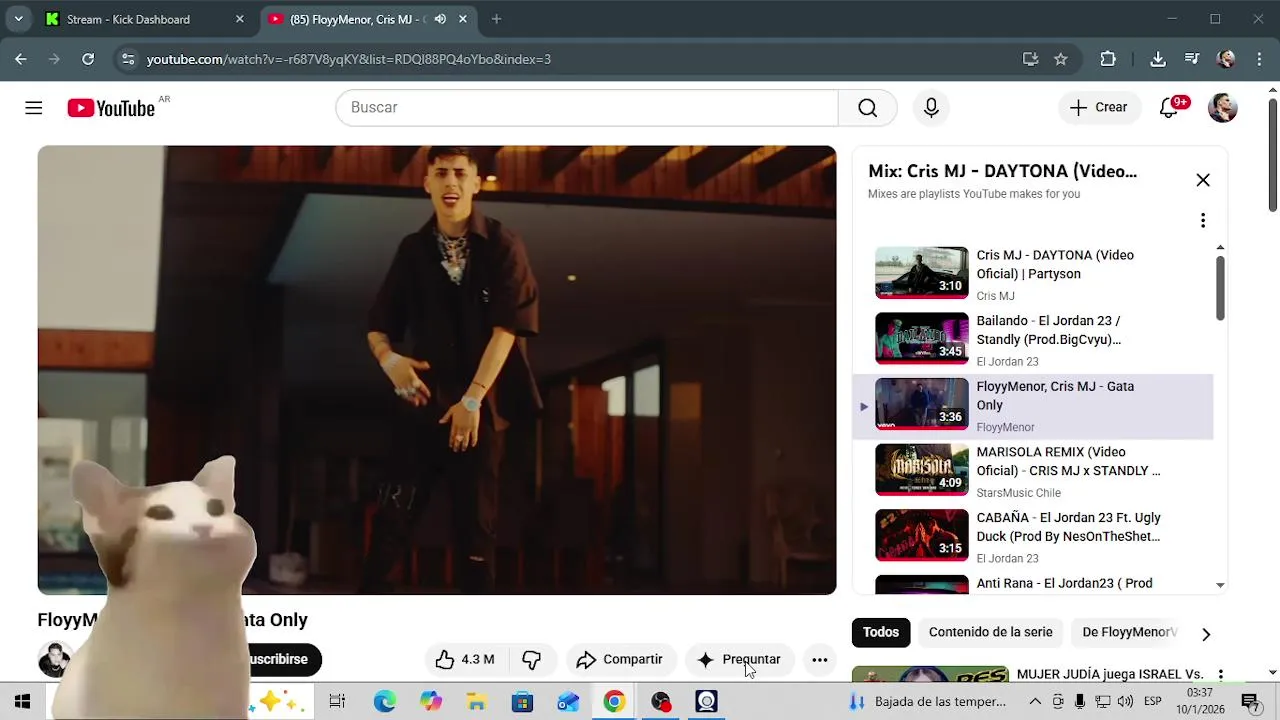Open the Mix playlist three-dot options
Screen dimensions: 1280x720
tap(1203, 220)
